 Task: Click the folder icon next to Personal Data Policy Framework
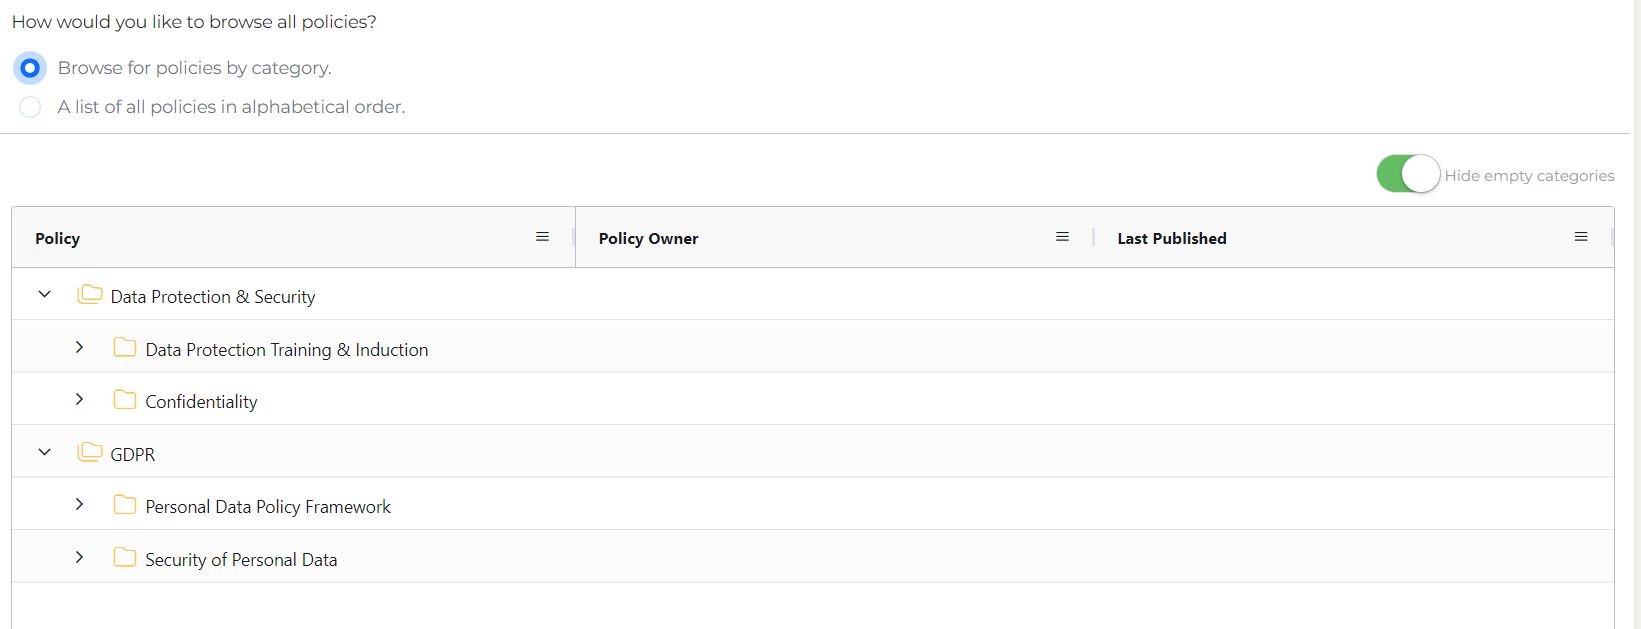tap(124, 504)
